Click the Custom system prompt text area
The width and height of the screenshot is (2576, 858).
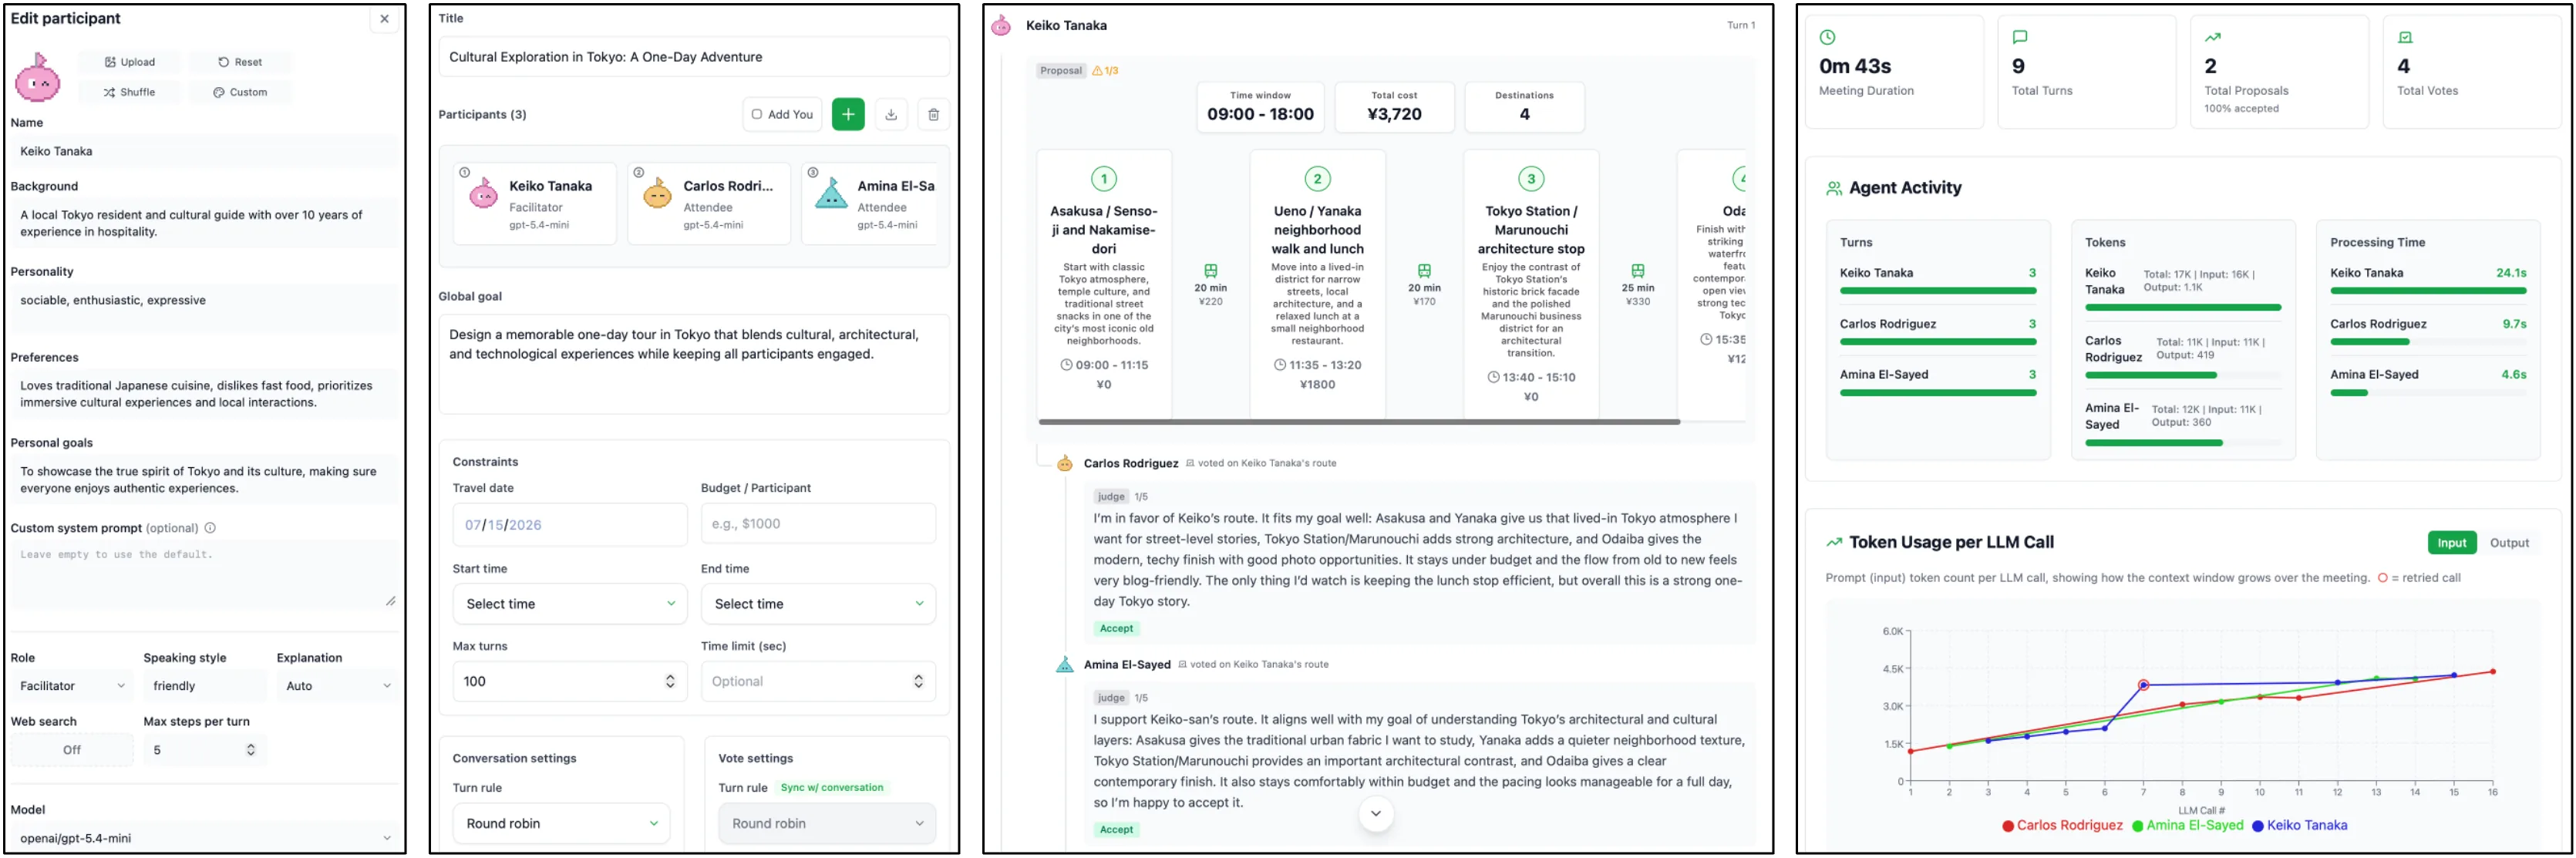pyautogui.click(x=205, y=575)
